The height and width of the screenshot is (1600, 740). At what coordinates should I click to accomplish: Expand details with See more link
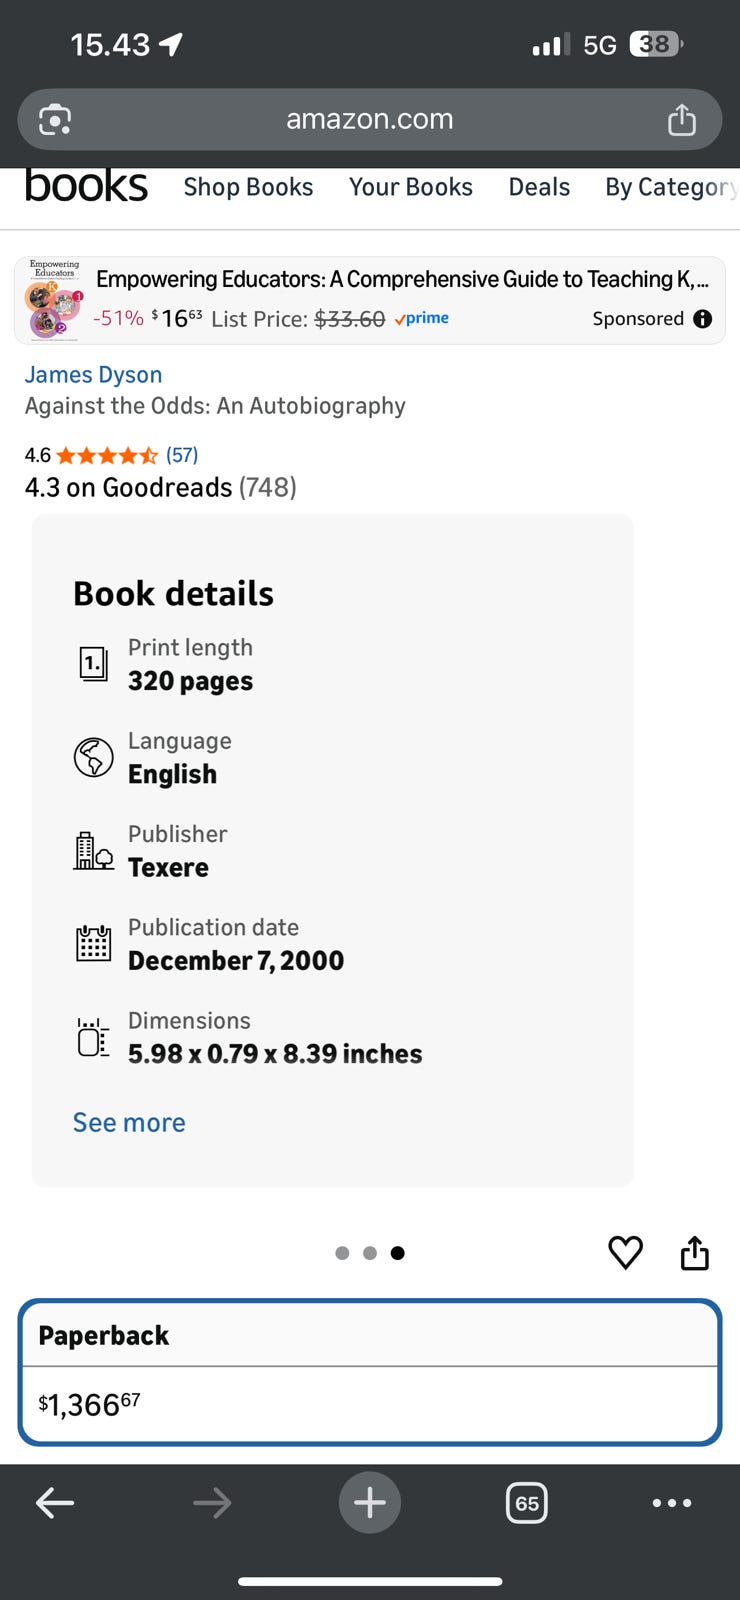129,1122
